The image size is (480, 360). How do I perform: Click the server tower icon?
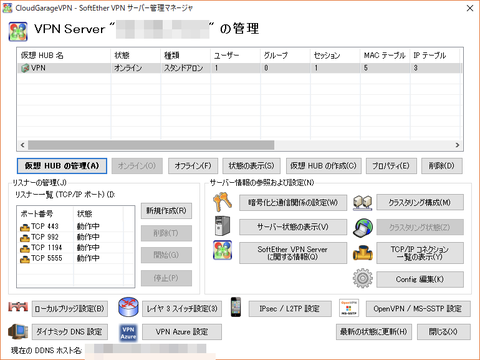tap(222, 226)
